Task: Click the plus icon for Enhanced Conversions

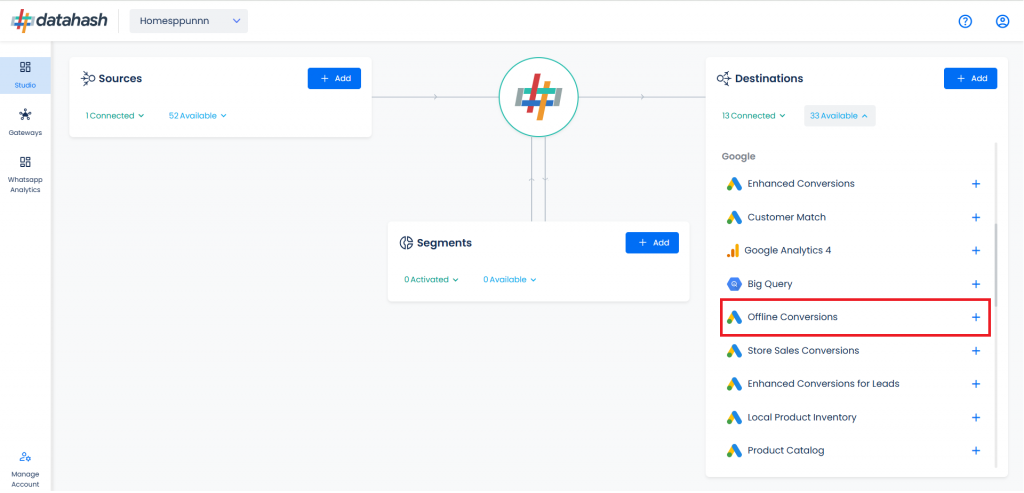Action: pos(976,184)
